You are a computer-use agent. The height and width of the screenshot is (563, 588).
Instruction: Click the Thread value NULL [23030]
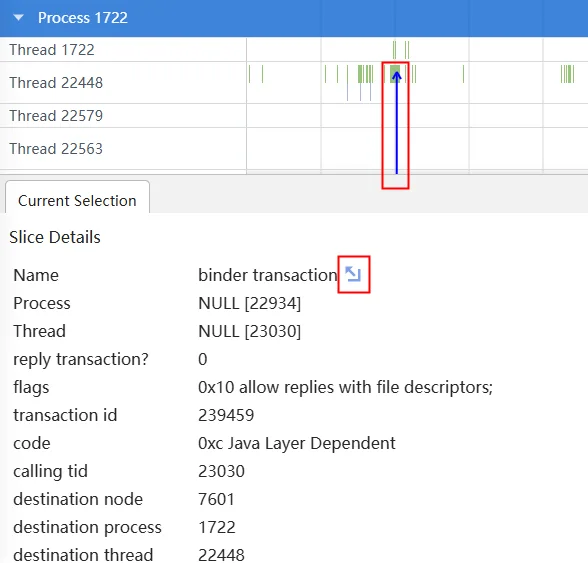[x=249, y=331]
